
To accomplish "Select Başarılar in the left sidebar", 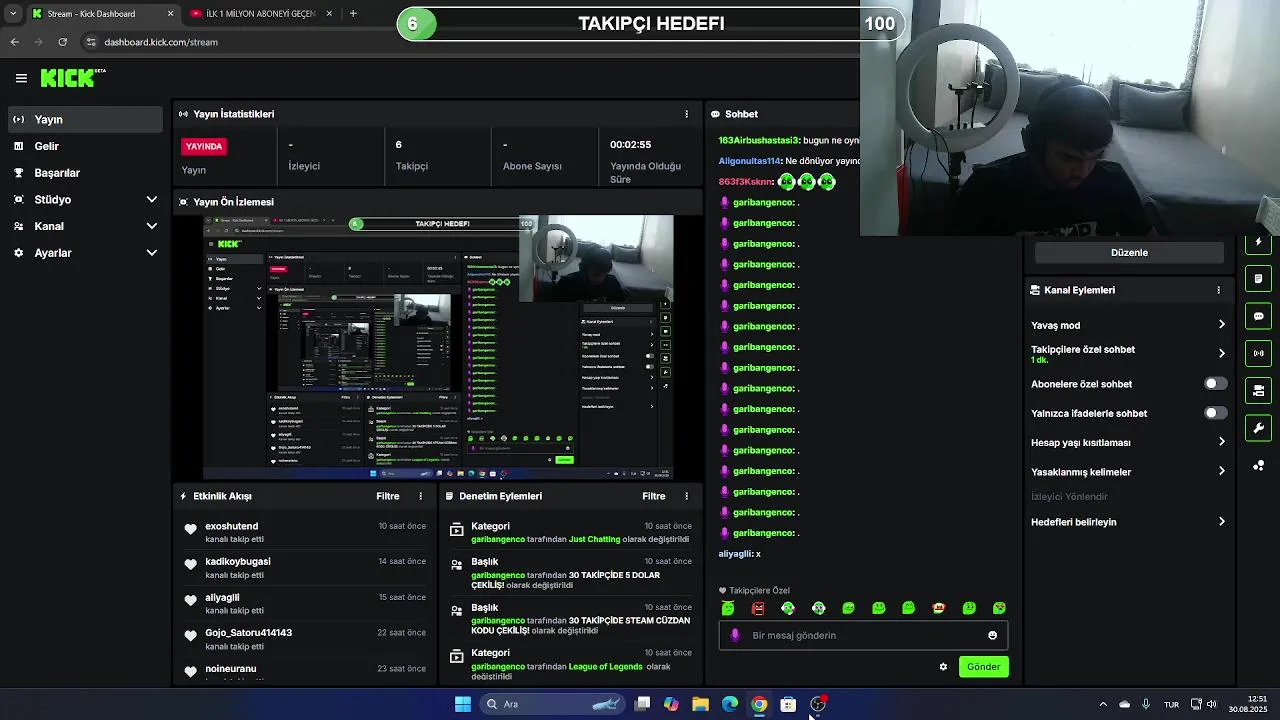I will click(85, 173).
